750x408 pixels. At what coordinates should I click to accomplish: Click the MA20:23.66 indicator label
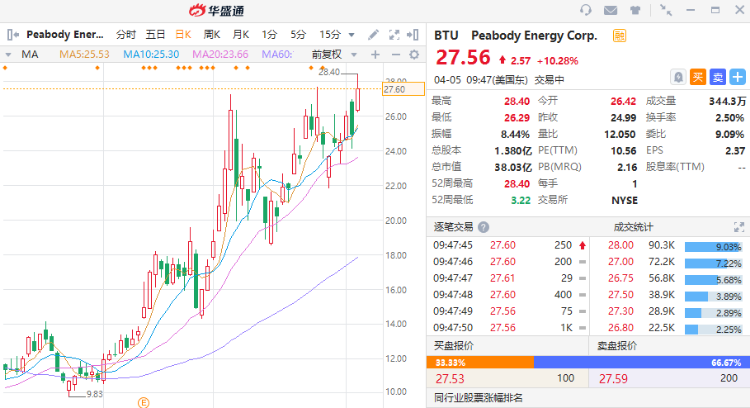220,55
